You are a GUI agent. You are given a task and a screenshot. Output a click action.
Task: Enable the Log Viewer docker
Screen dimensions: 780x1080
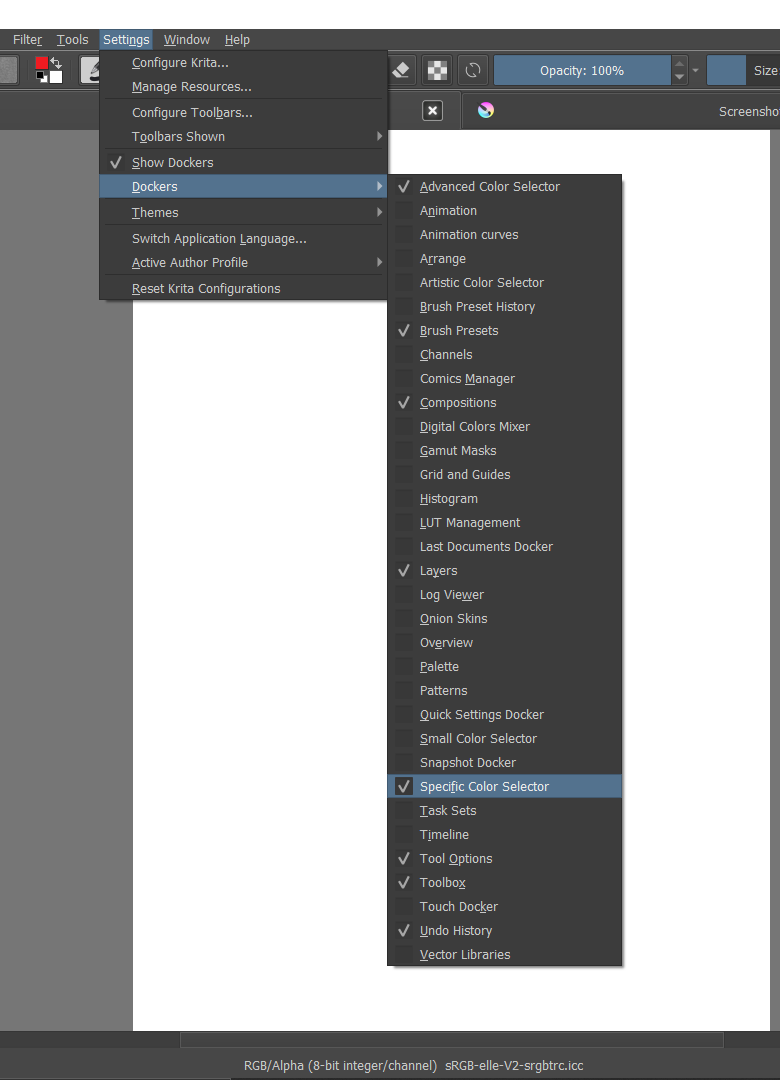[504, 594]
